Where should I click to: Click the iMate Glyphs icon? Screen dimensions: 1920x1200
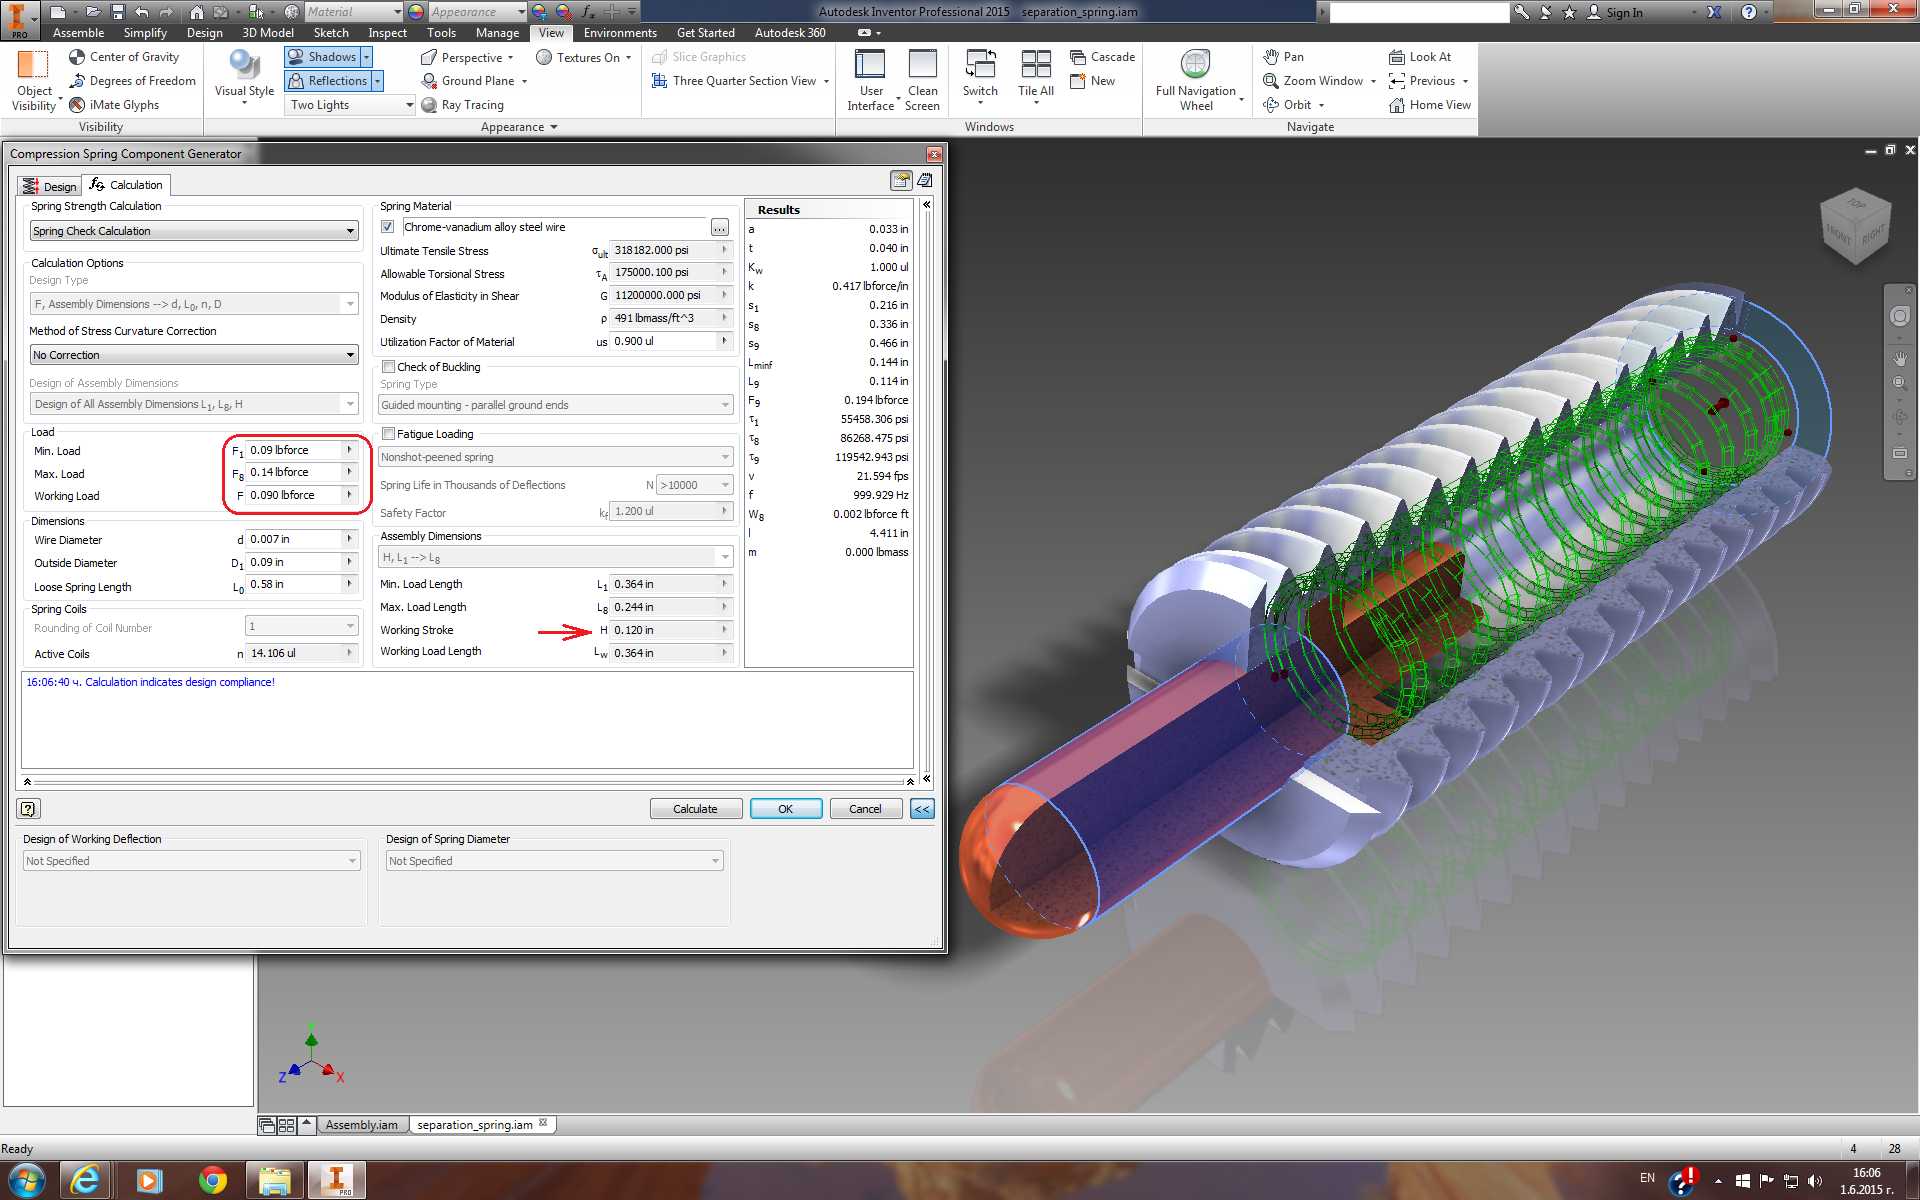pyautogui.click(x=77, y=105)
